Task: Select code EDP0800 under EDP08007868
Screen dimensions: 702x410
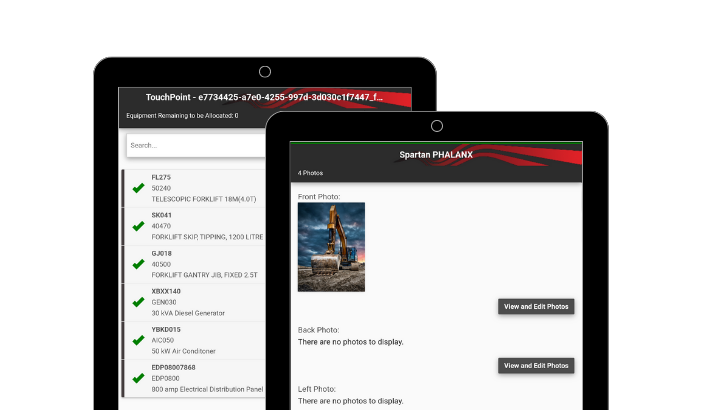Action: (x=165, y=378)
